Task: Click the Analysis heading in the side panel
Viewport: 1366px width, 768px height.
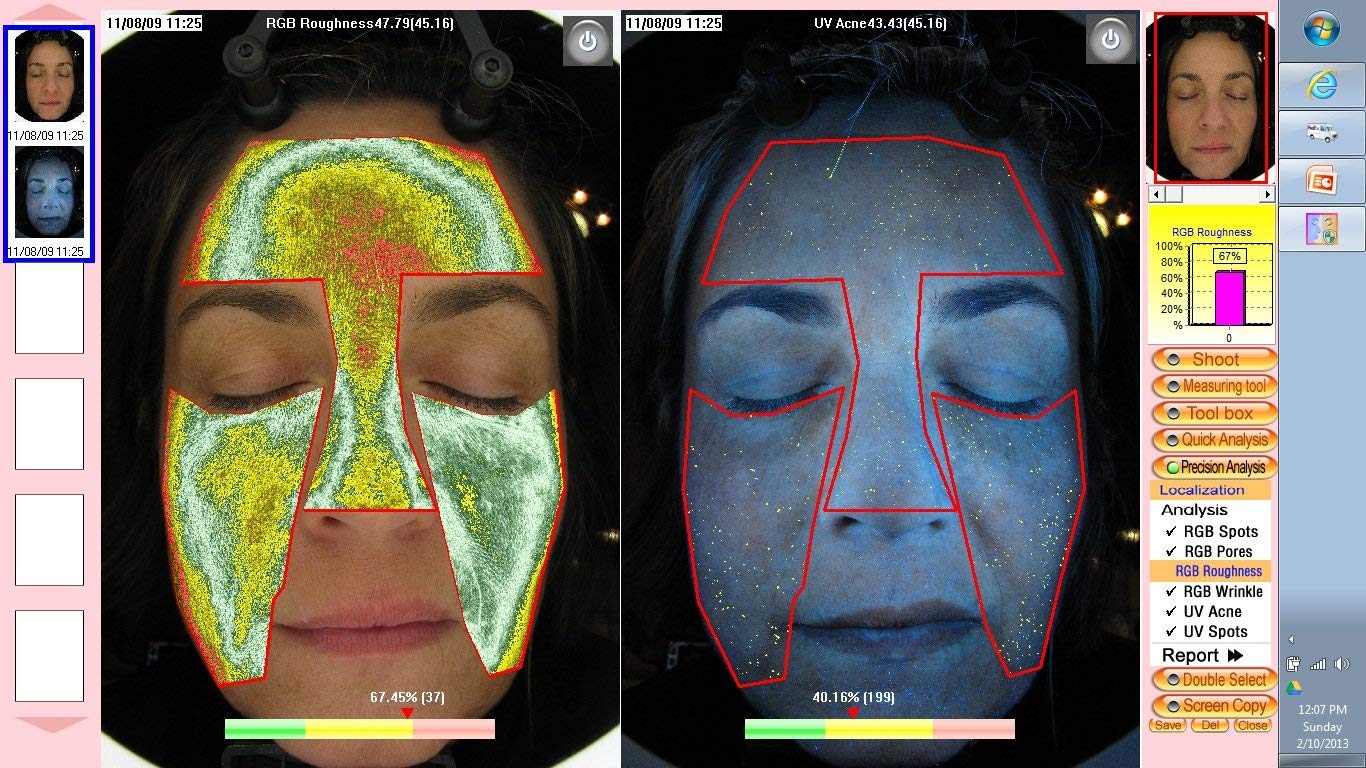Action: pyautogui.click(x=1193, y=510)
